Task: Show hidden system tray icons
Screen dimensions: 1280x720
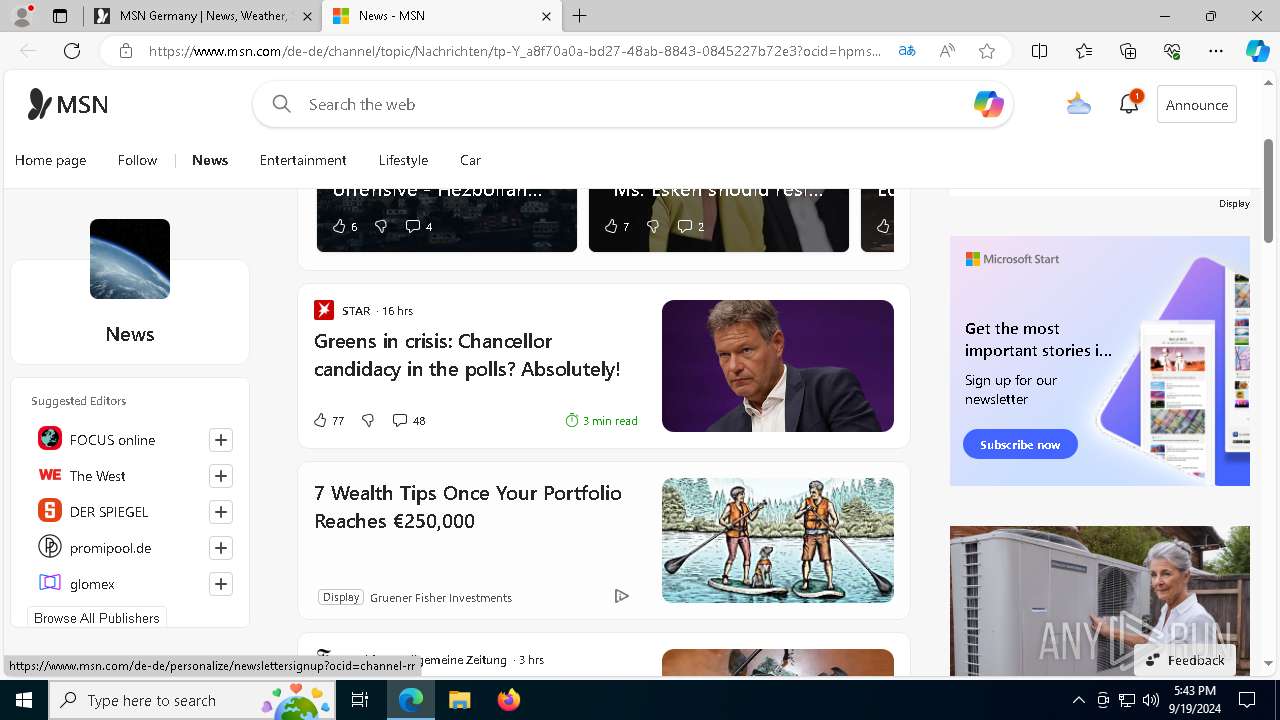Action: pyautogui.click(x=1078, y=700)
